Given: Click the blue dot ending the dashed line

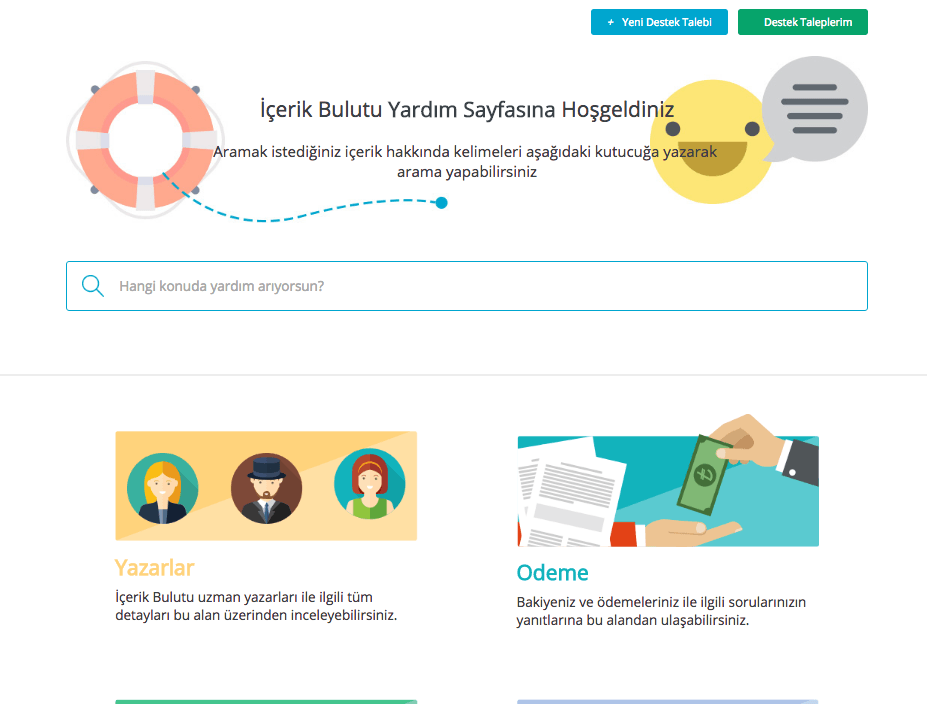Looking at the screenshot, I should coord(441,203).
